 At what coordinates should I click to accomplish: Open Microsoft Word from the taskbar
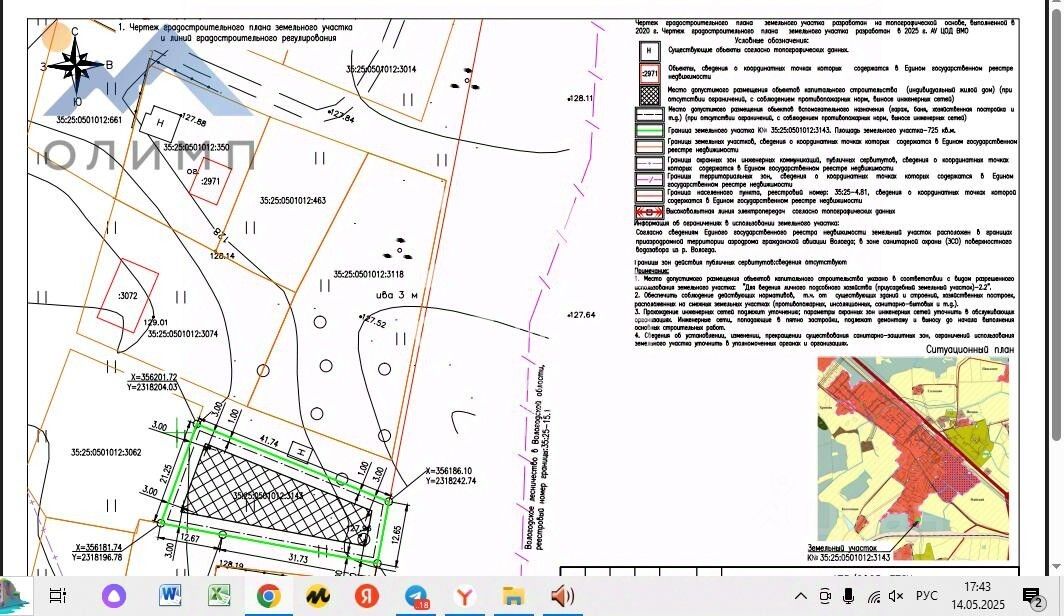(169, 596)
